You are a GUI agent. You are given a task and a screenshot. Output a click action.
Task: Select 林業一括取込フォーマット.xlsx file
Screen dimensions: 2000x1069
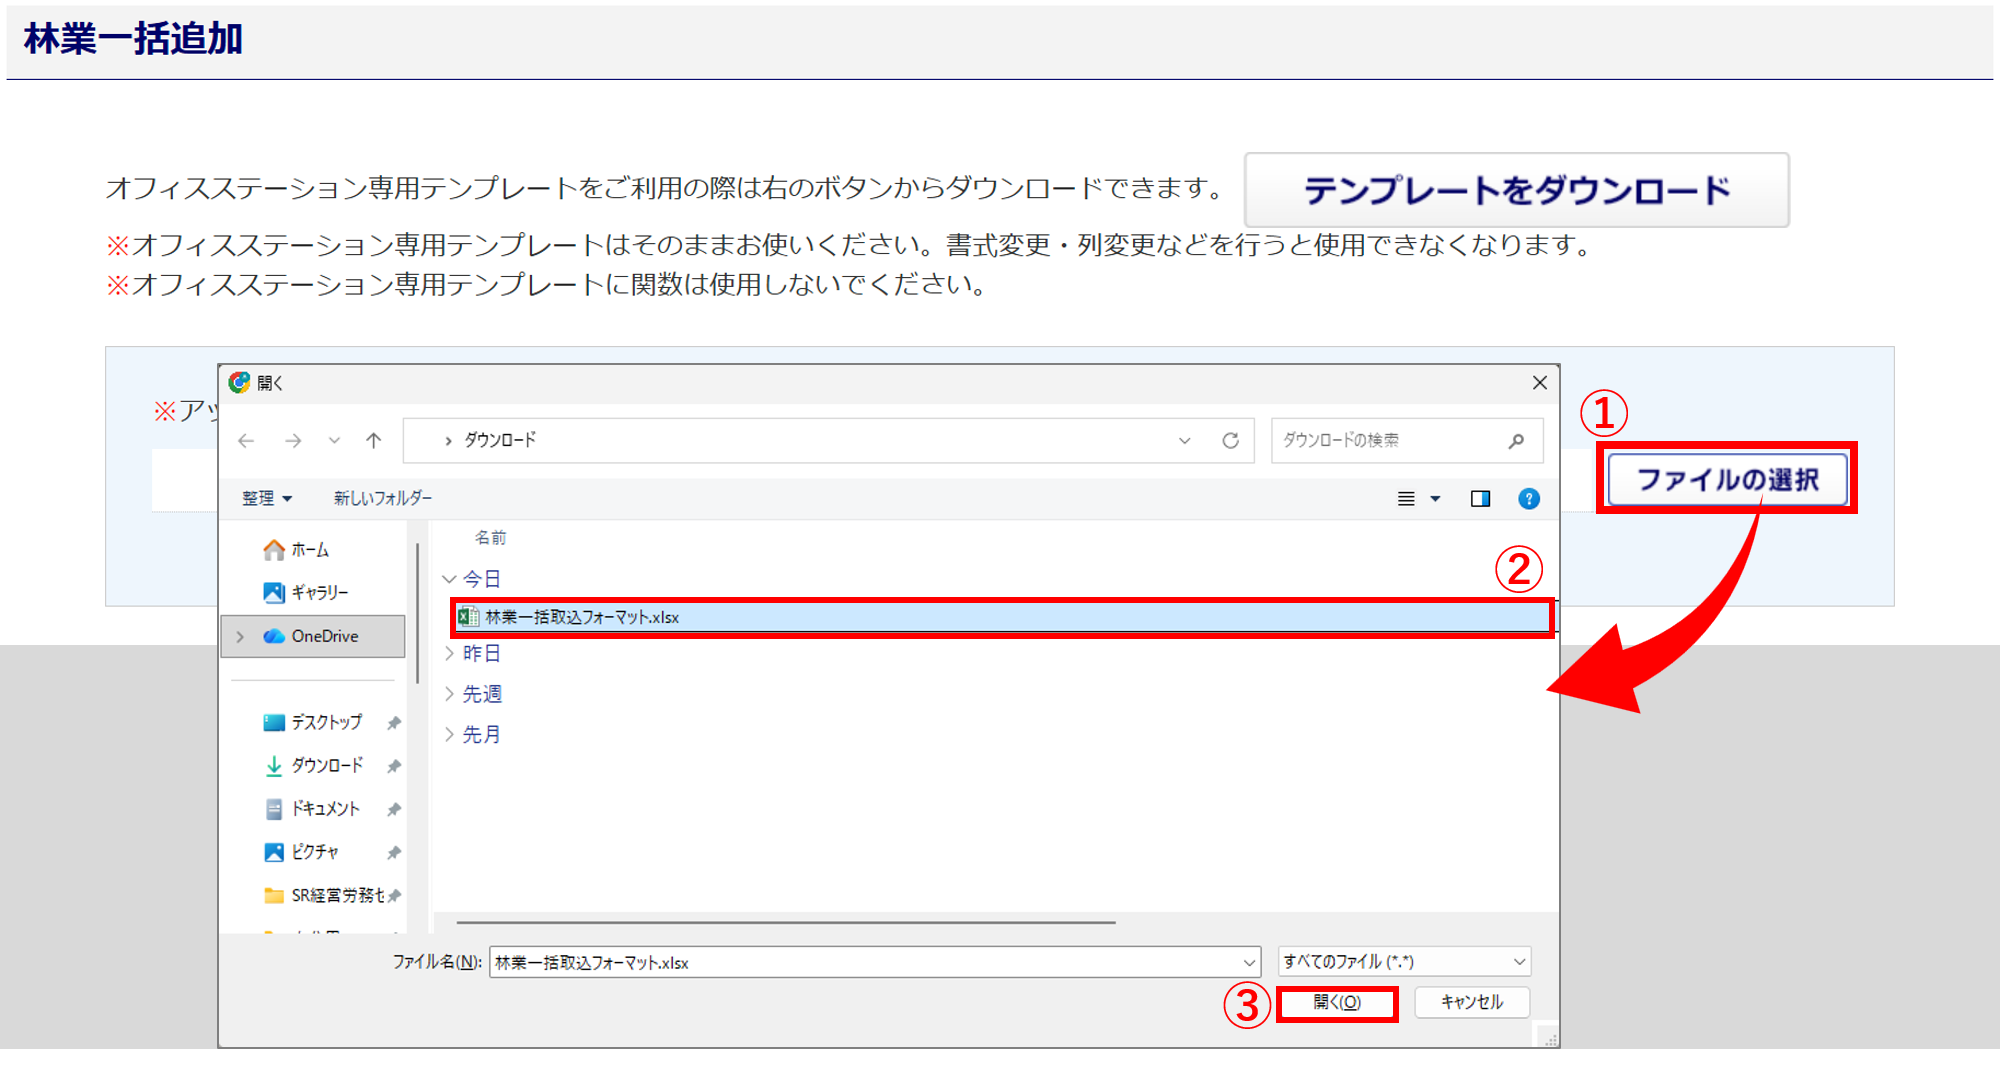pyautogui.click(x=582, y=618)
